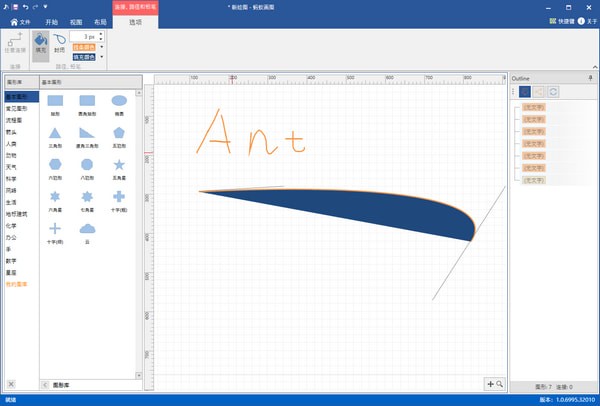Click the orange line color swatch
The width and height of the screenshot is (600, 406).
pos(86,46)
